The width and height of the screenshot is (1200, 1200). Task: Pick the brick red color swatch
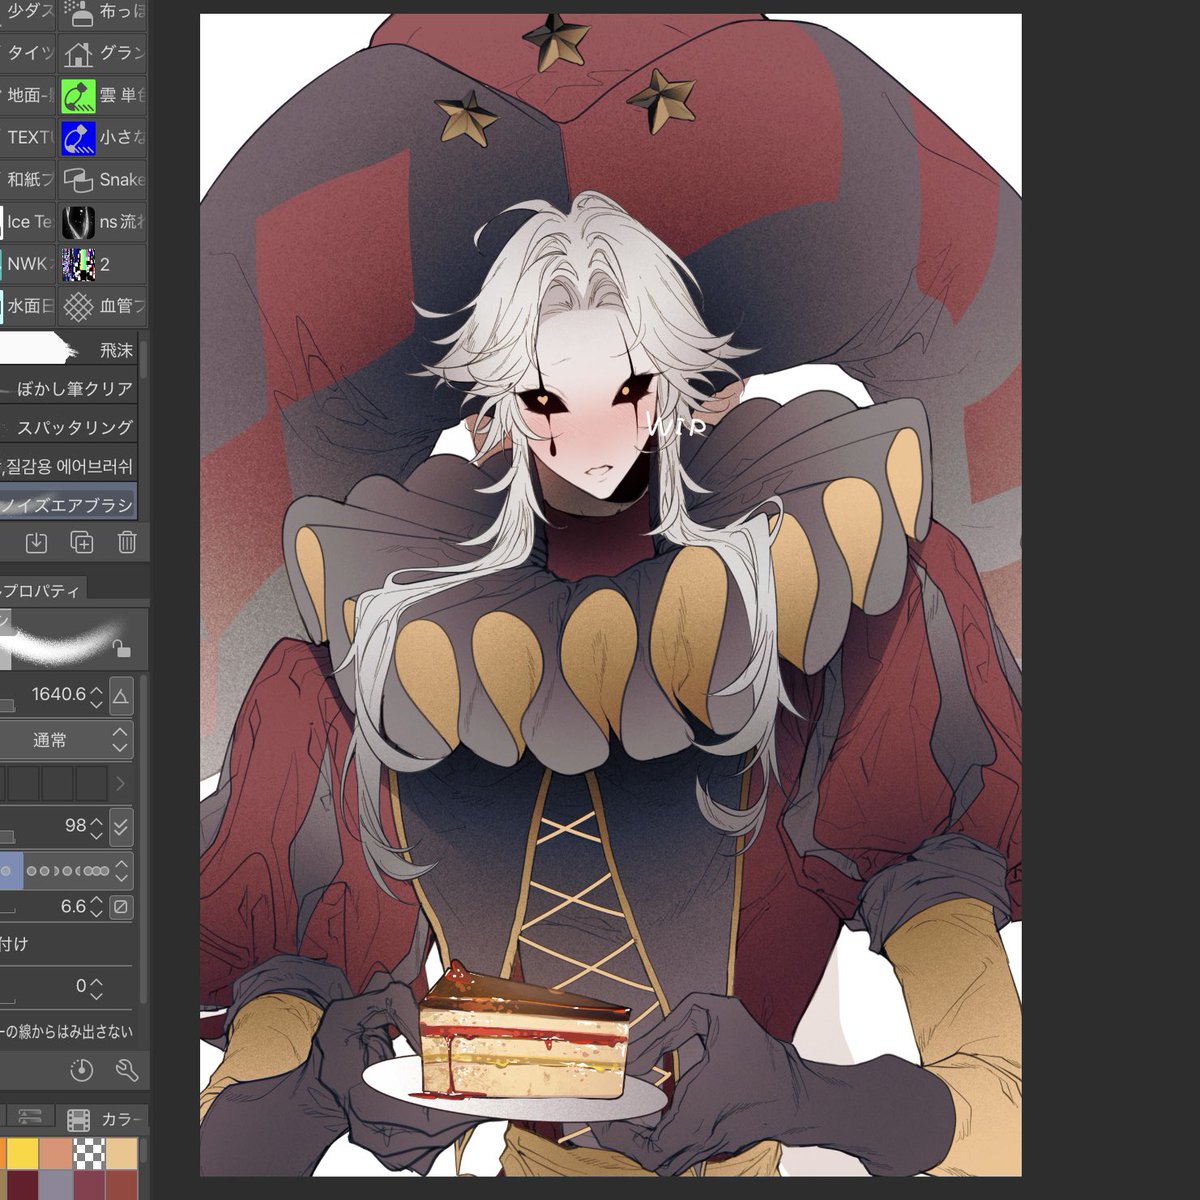click(x=122, y=1186)
